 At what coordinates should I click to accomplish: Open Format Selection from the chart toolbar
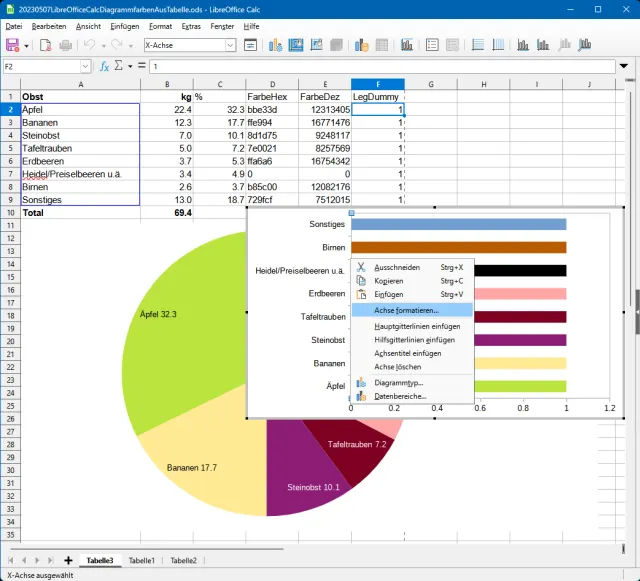[251, 45]
